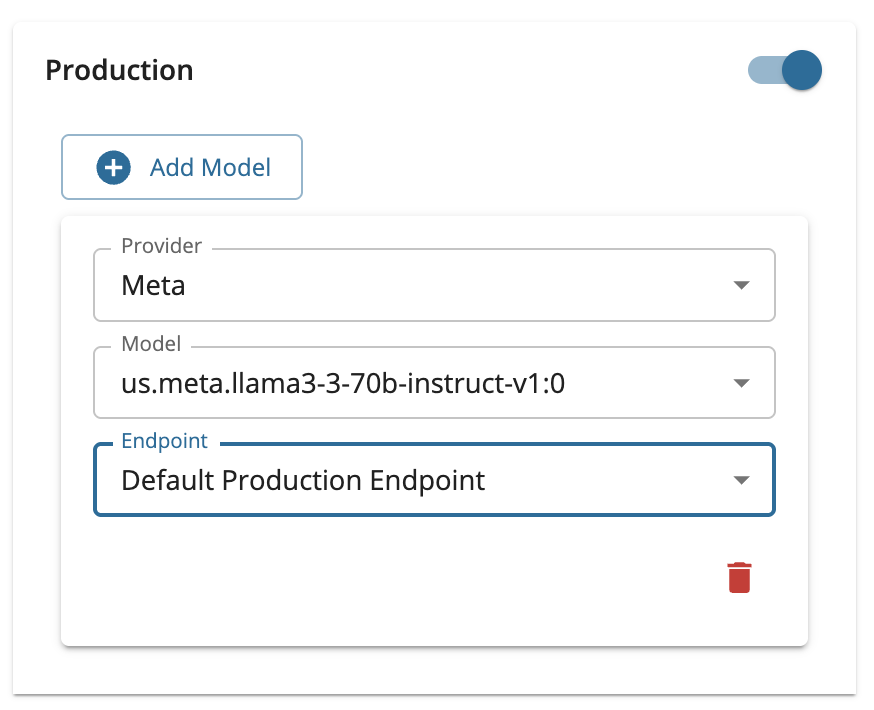The width and height of the screenshot is (874, 710).
Task: Click the Add Model button
Action: coord(182,167)
